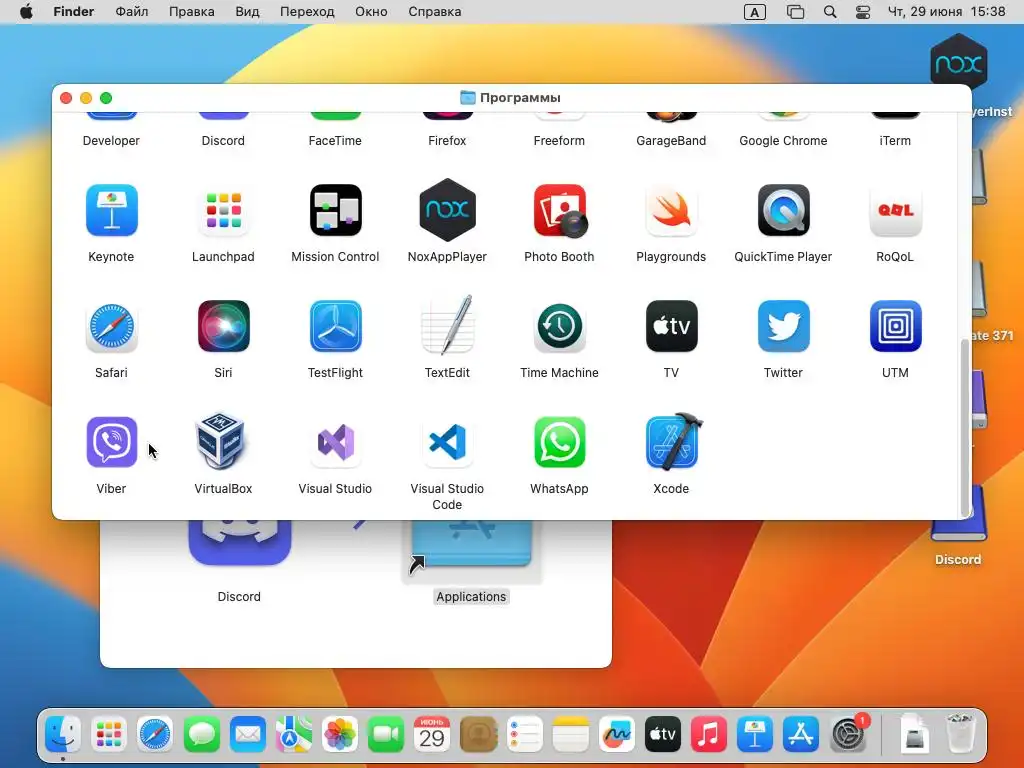Screen dimensions: 1024x768
Task: Click the Stage Manager windows icon in menu bar
Action: pos(795,12)
